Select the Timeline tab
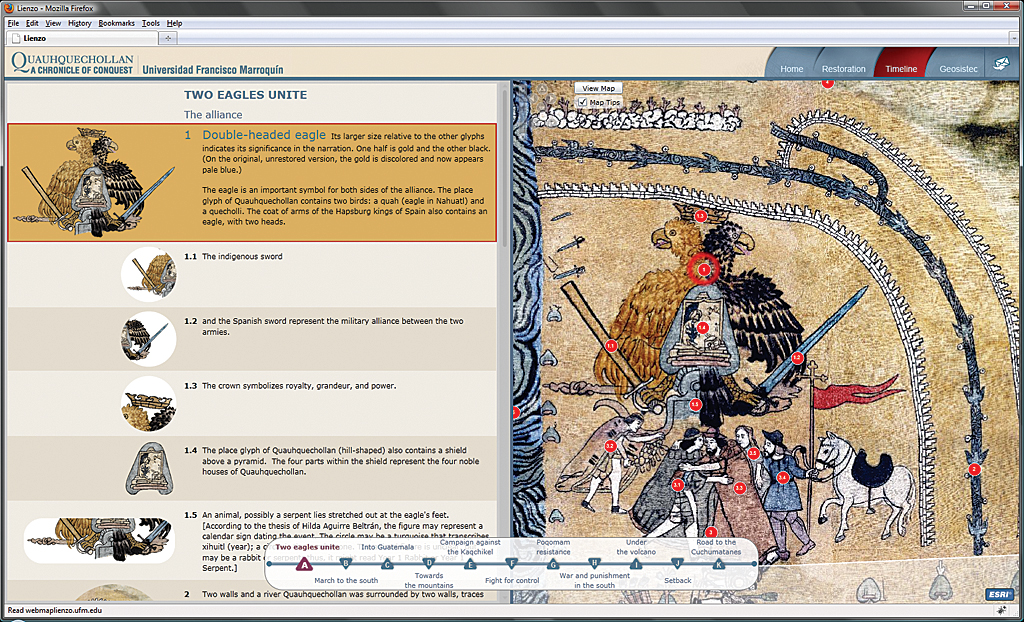 point(901,69)
